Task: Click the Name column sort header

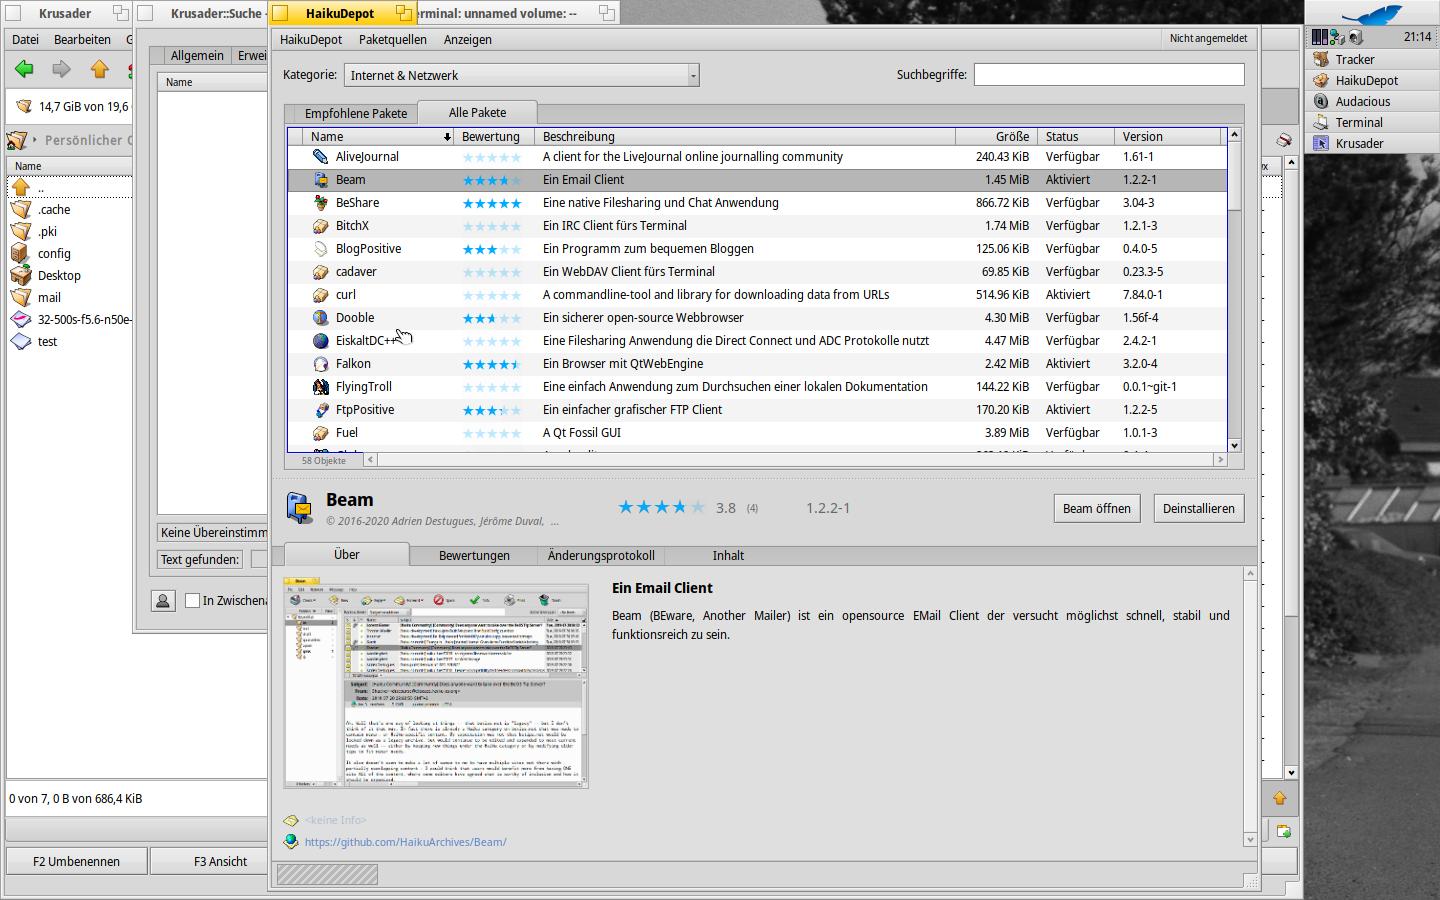Action: tap(378, 136)
